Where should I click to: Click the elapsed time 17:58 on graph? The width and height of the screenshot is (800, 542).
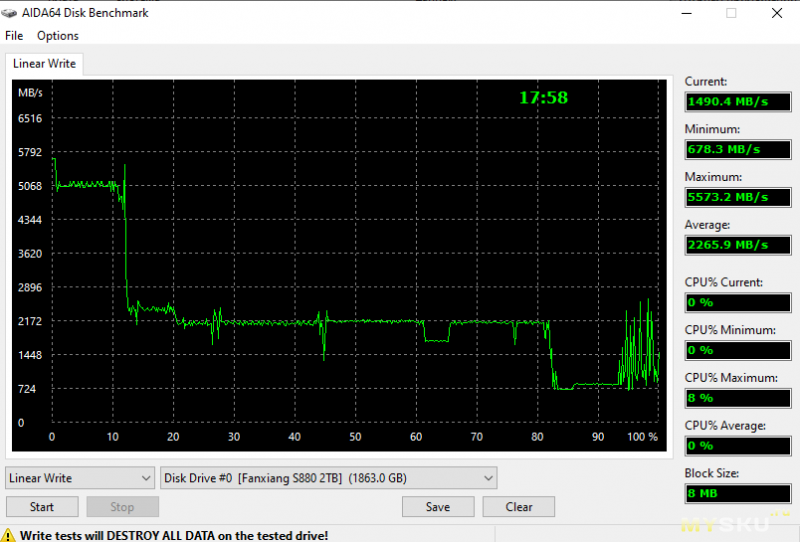[x=543, y=97]
